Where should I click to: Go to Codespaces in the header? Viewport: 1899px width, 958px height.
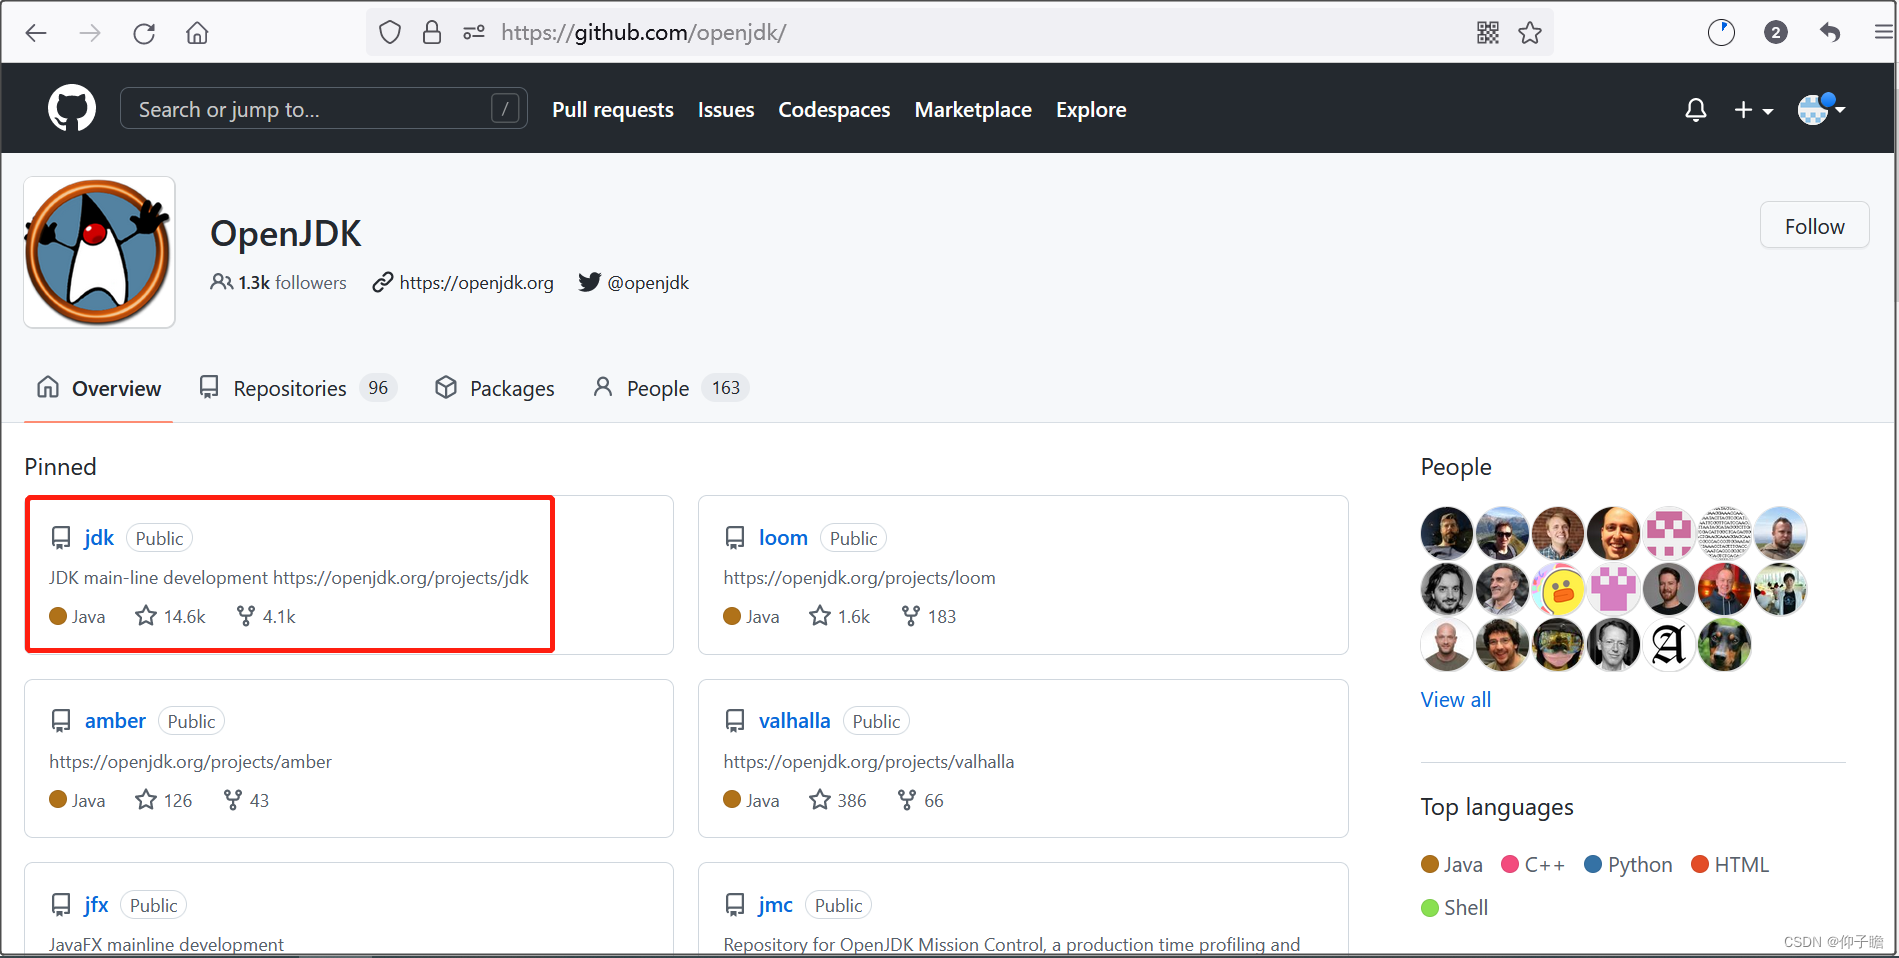point(834,110)
